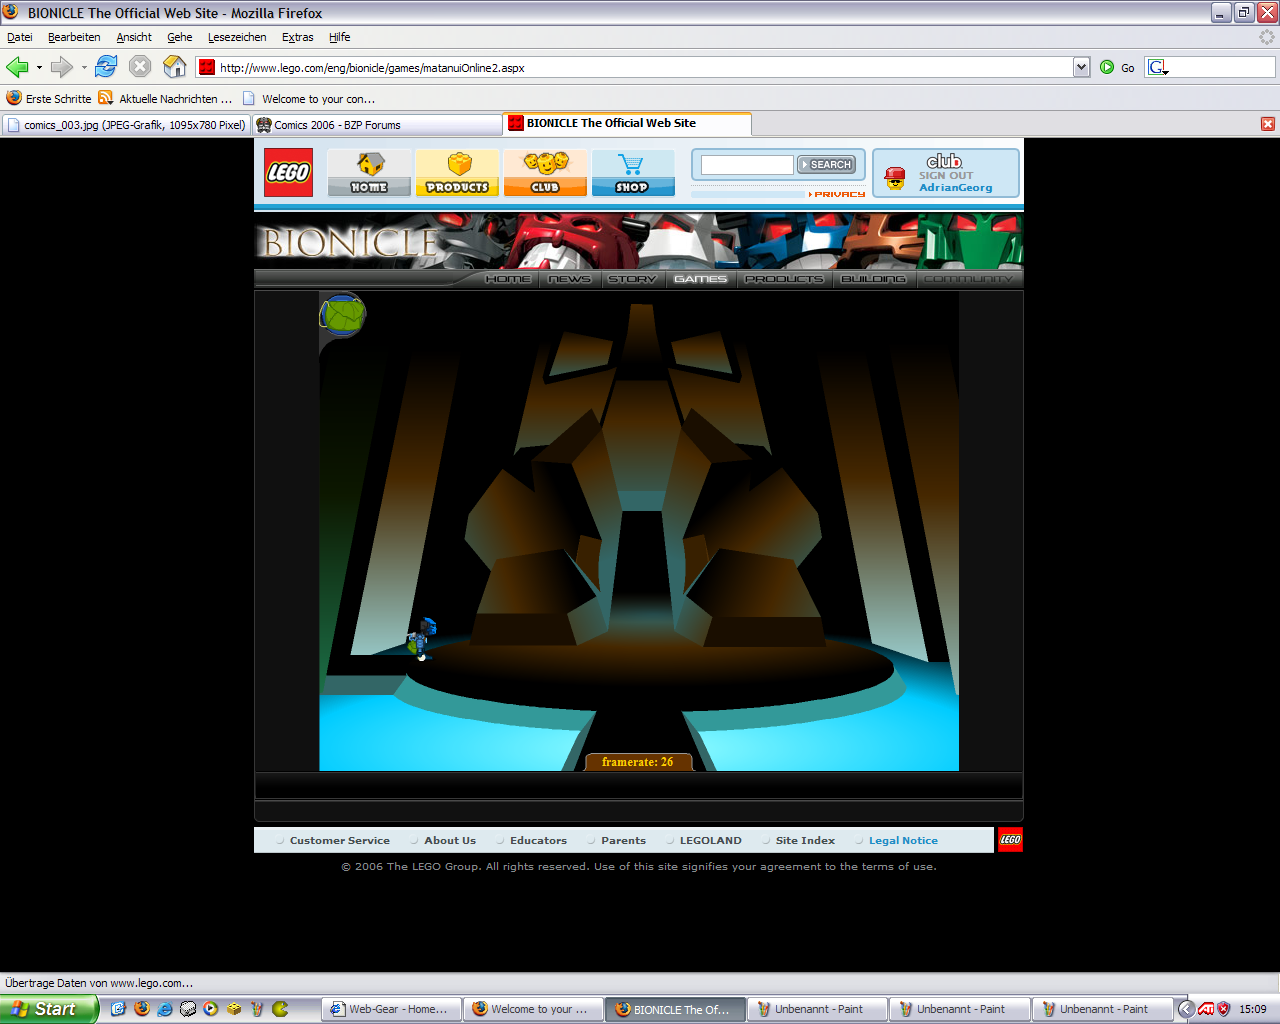
Task: Open the Hilfe menu
Action: click(340, 37)
